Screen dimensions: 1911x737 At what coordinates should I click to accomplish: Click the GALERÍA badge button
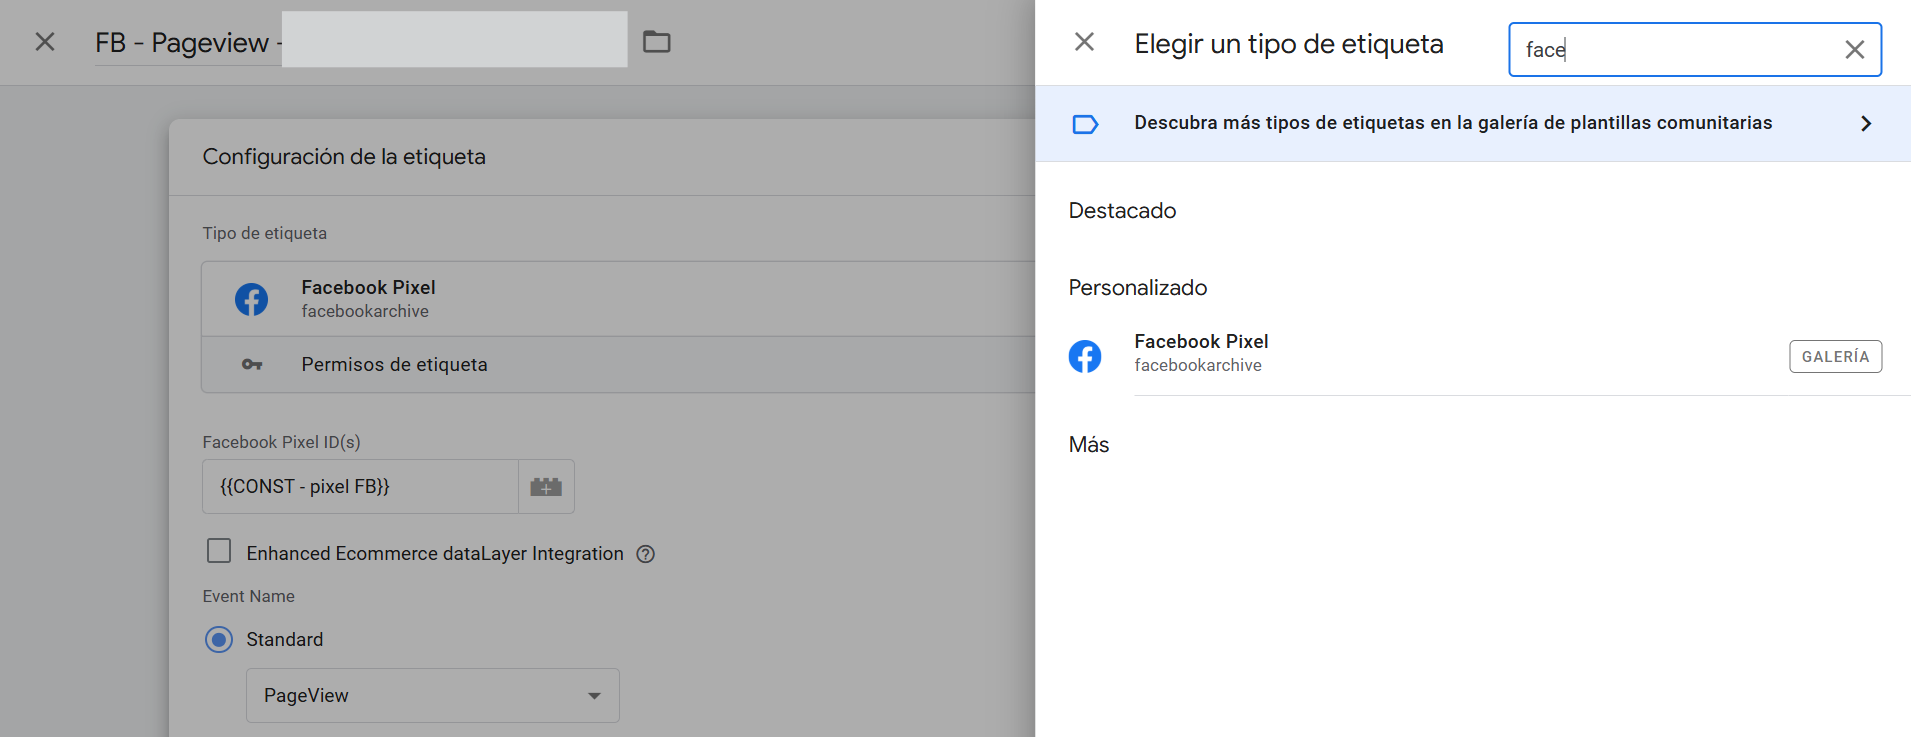[x=1835, y=357]
